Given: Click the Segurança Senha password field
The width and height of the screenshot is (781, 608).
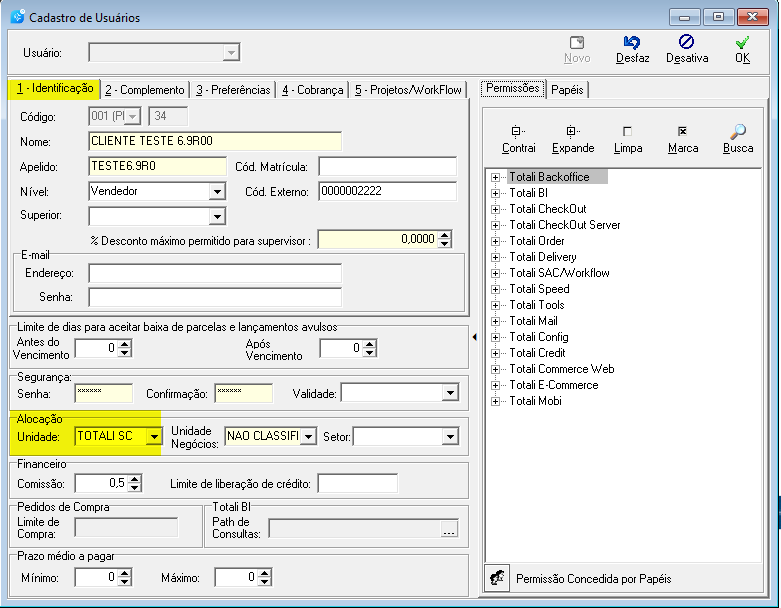Looking at the screenshot, I should point(104,393).
